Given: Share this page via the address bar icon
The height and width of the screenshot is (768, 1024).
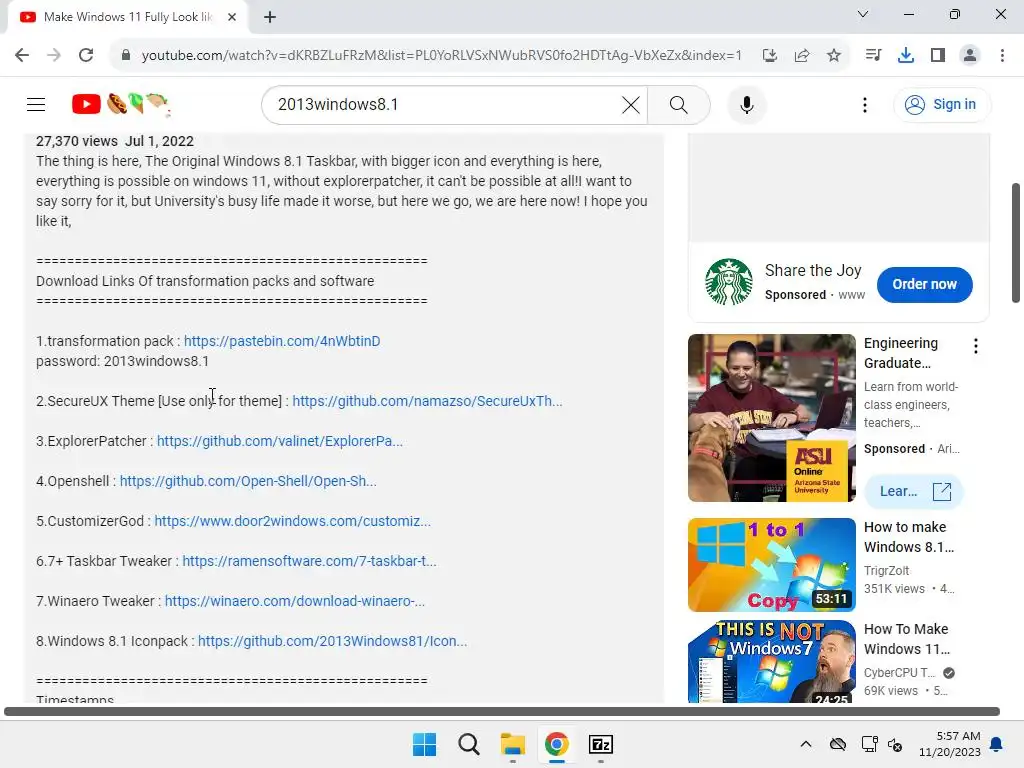Looking at the screenshot, I should point(802,55).
